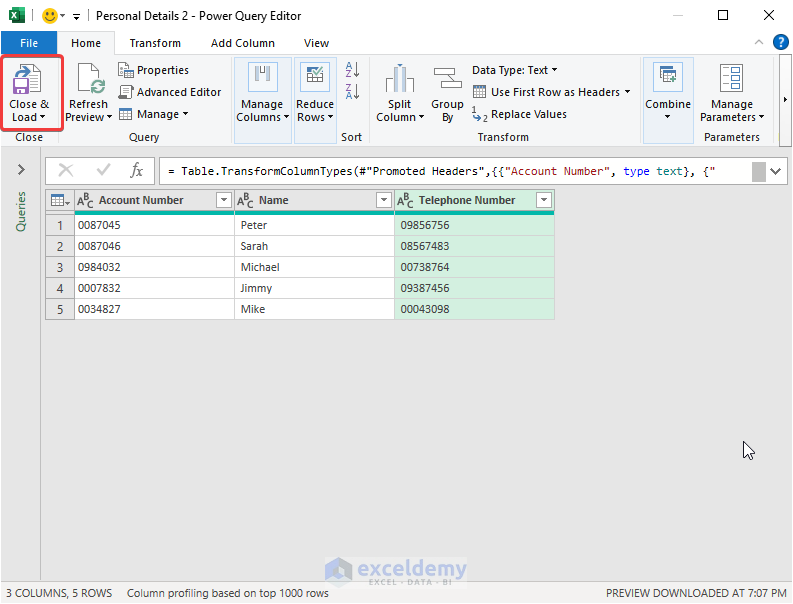Cancel formula edit with X icon
Image resolution: width=793 pixels, height=604 pixels.
coord(66,170)
